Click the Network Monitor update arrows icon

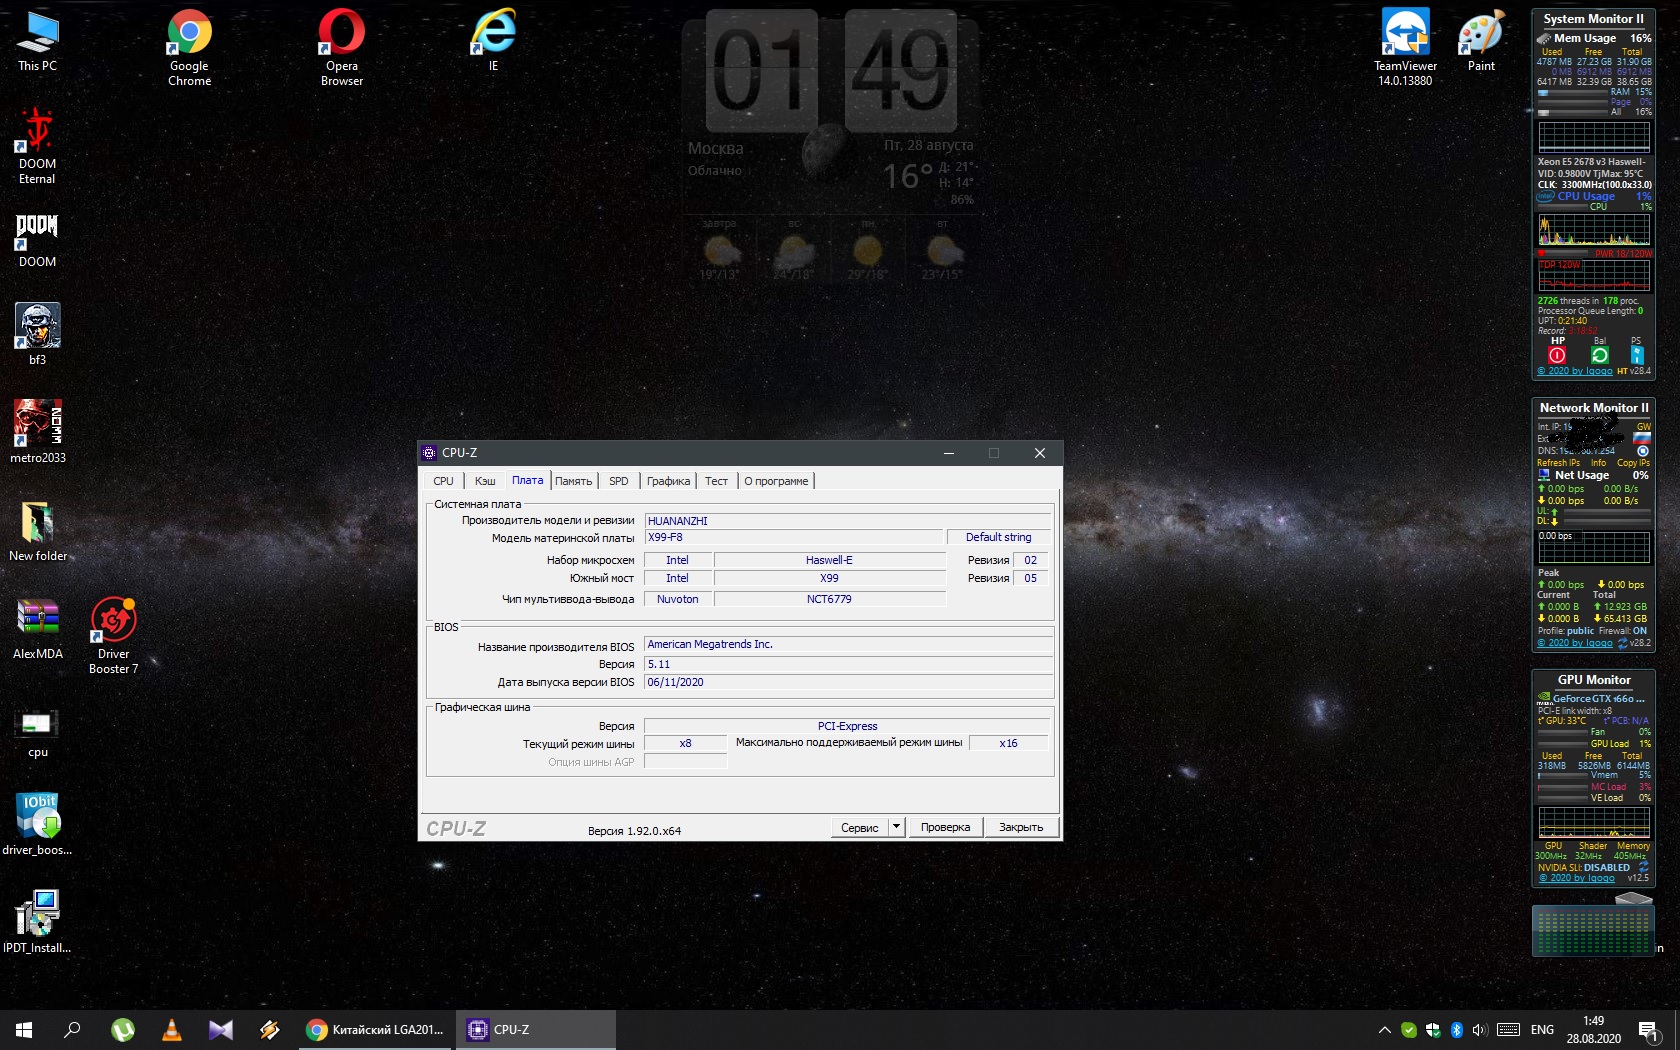[1622, 643]
